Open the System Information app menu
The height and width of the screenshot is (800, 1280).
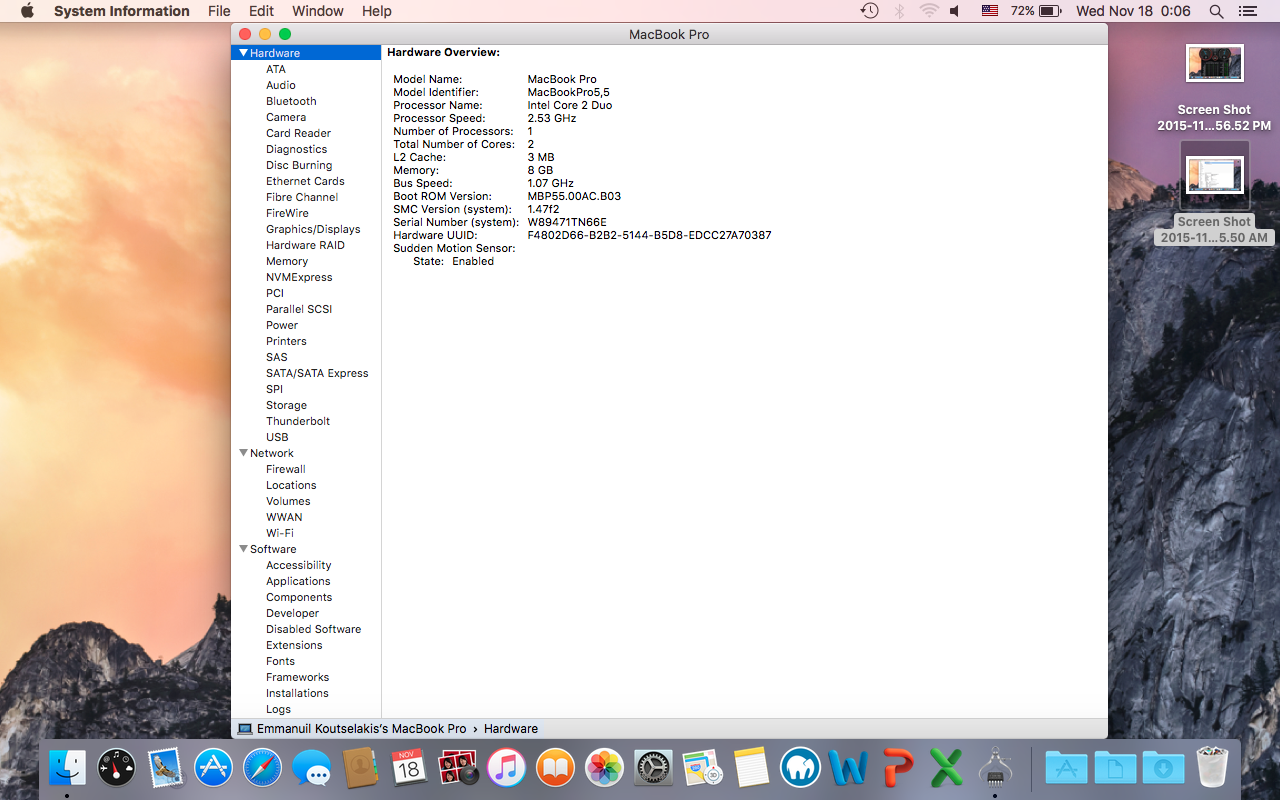click(121, 11)
